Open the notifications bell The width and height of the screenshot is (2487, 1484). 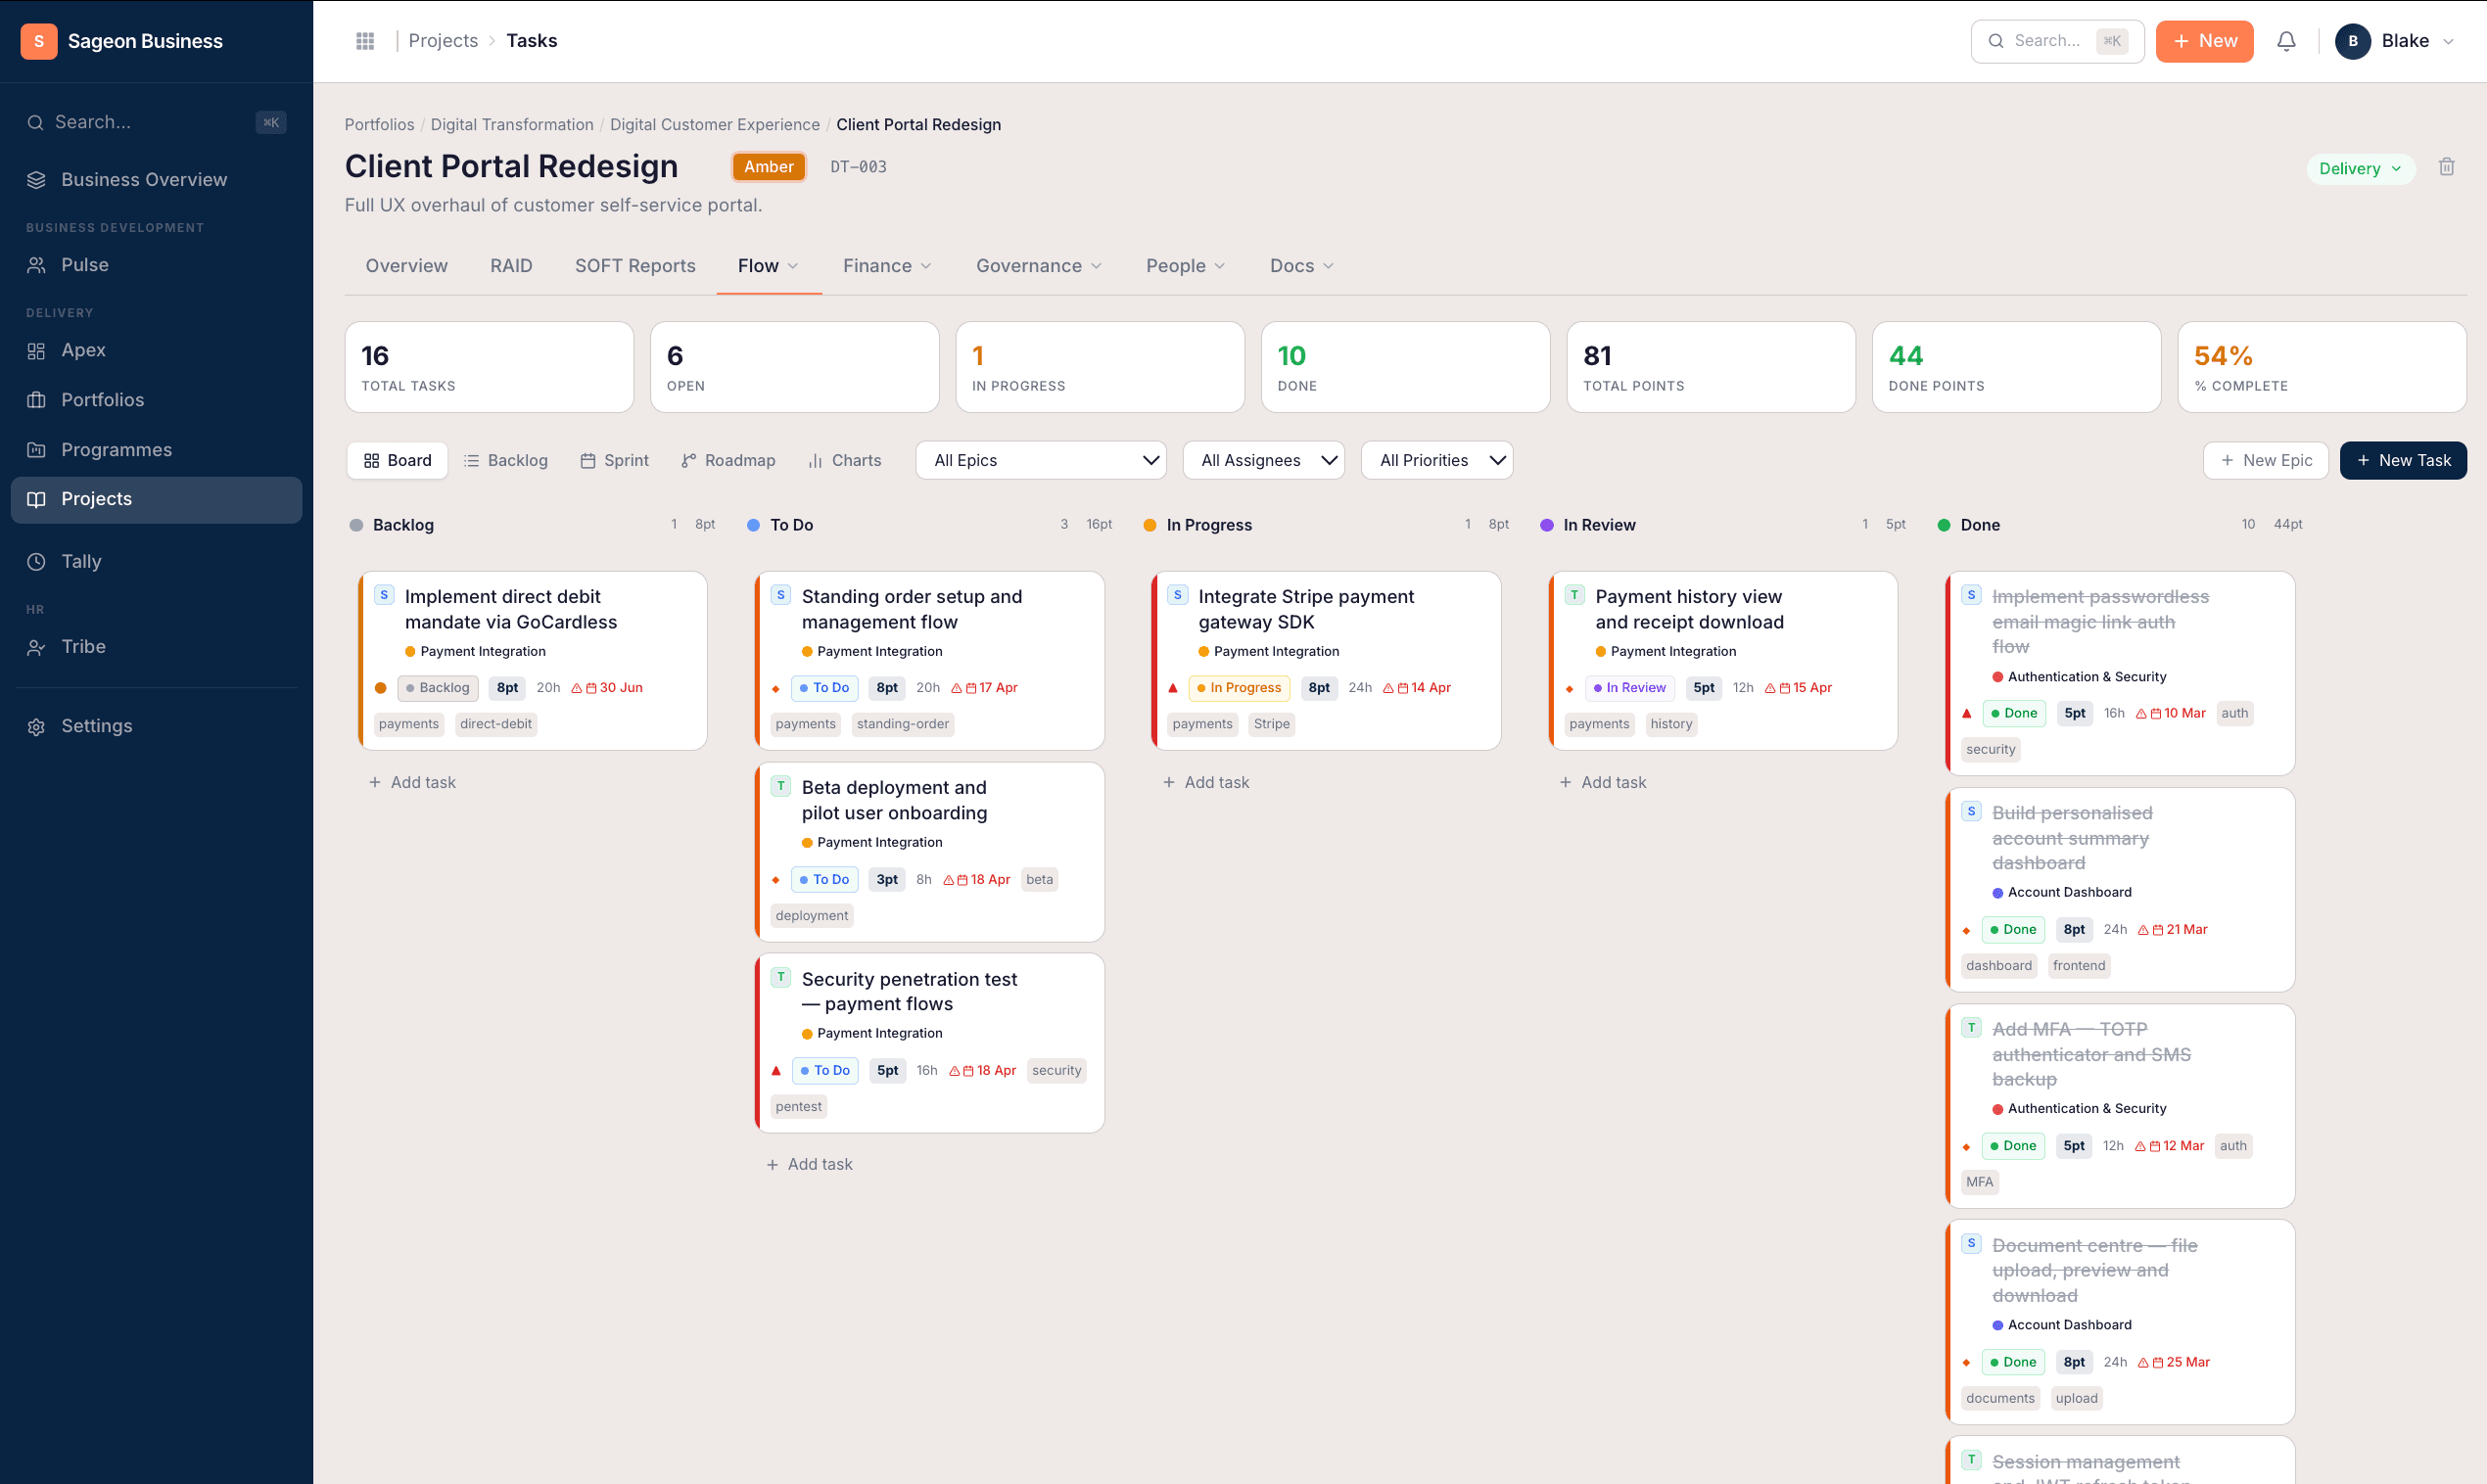click(2286, 41)
